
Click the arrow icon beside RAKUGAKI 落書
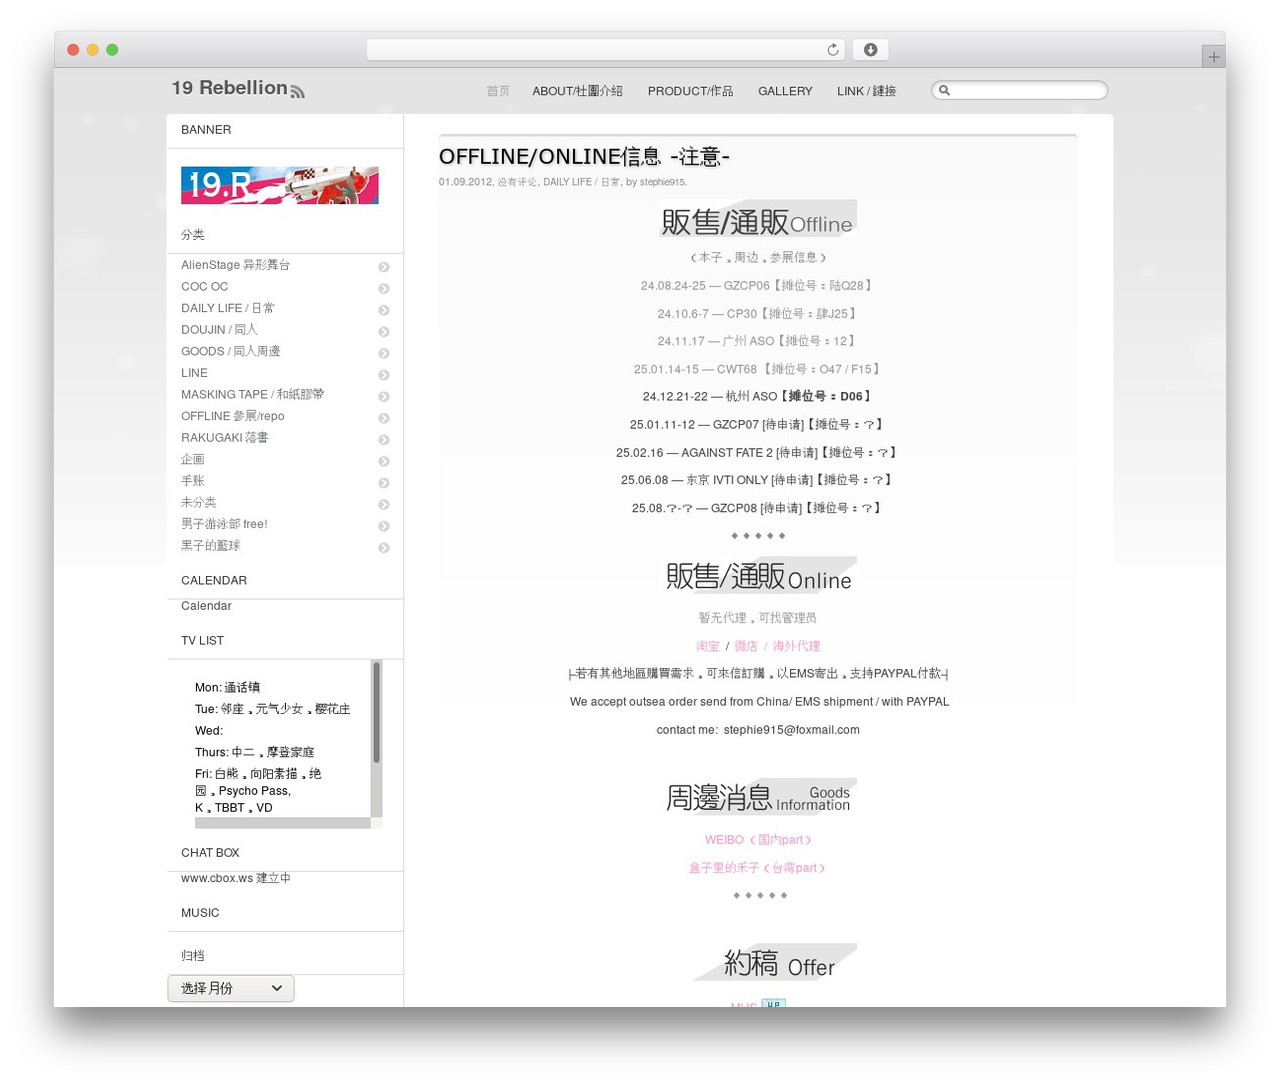pyautogui.click(x=384, y=440)
